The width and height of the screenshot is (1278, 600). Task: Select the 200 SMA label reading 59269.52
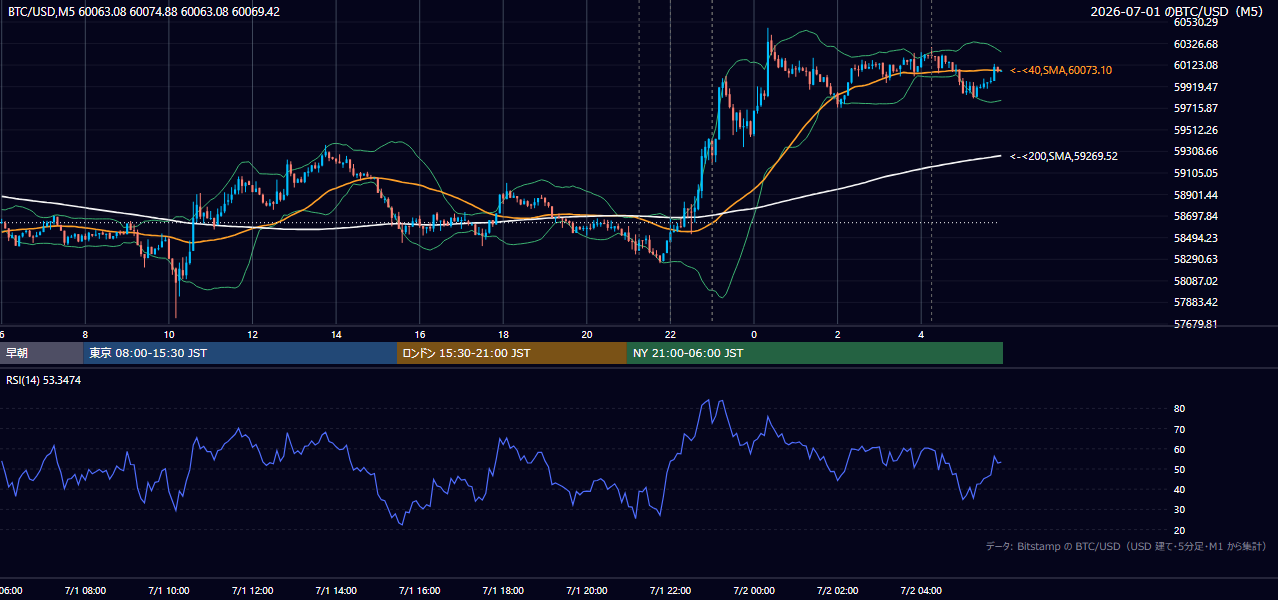tap(1064, 156)
